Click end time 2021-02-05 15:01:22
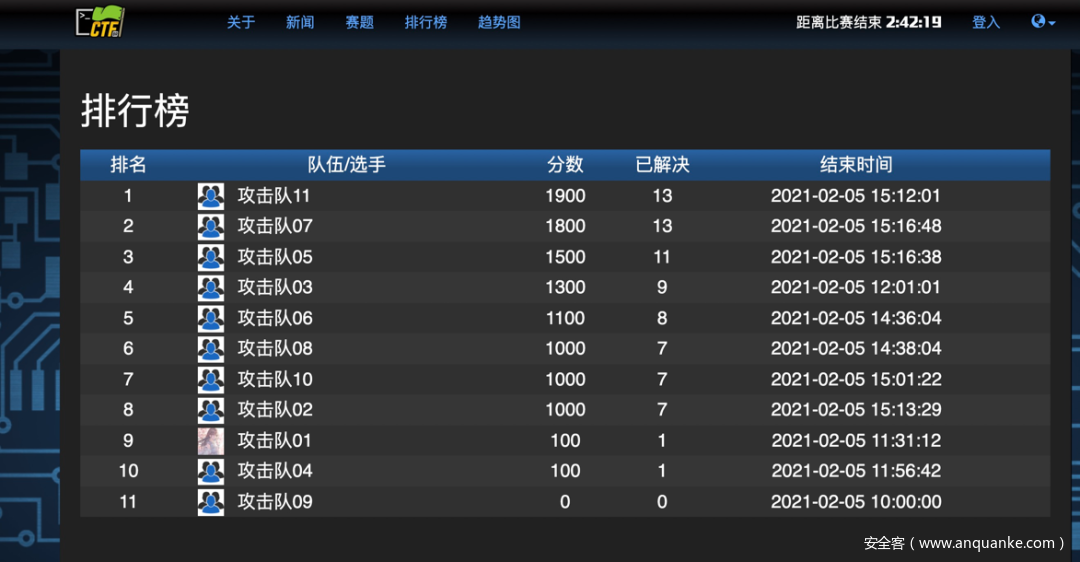 pos(856,379)
